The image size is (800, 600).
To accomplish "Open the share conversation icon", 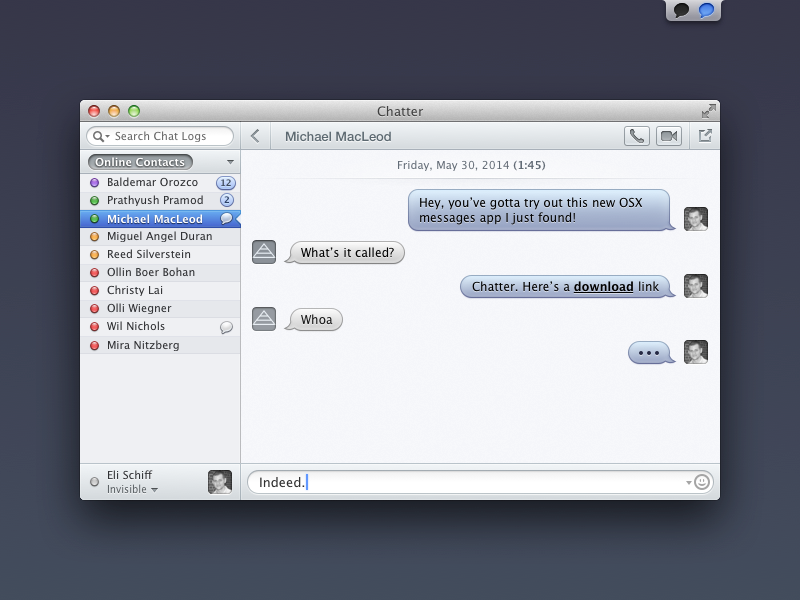I will 706,135.
